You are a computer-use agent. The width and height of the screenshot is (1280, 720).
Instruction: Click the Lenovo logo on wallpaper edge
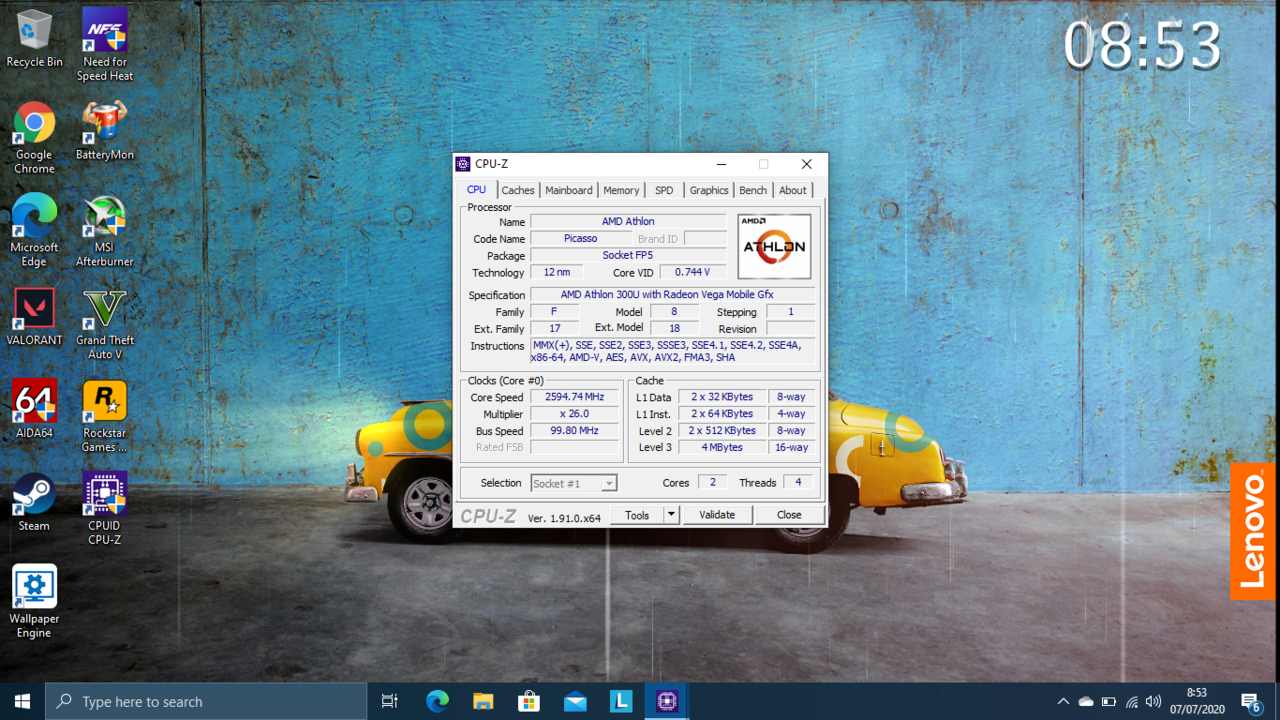[1252, 531]
